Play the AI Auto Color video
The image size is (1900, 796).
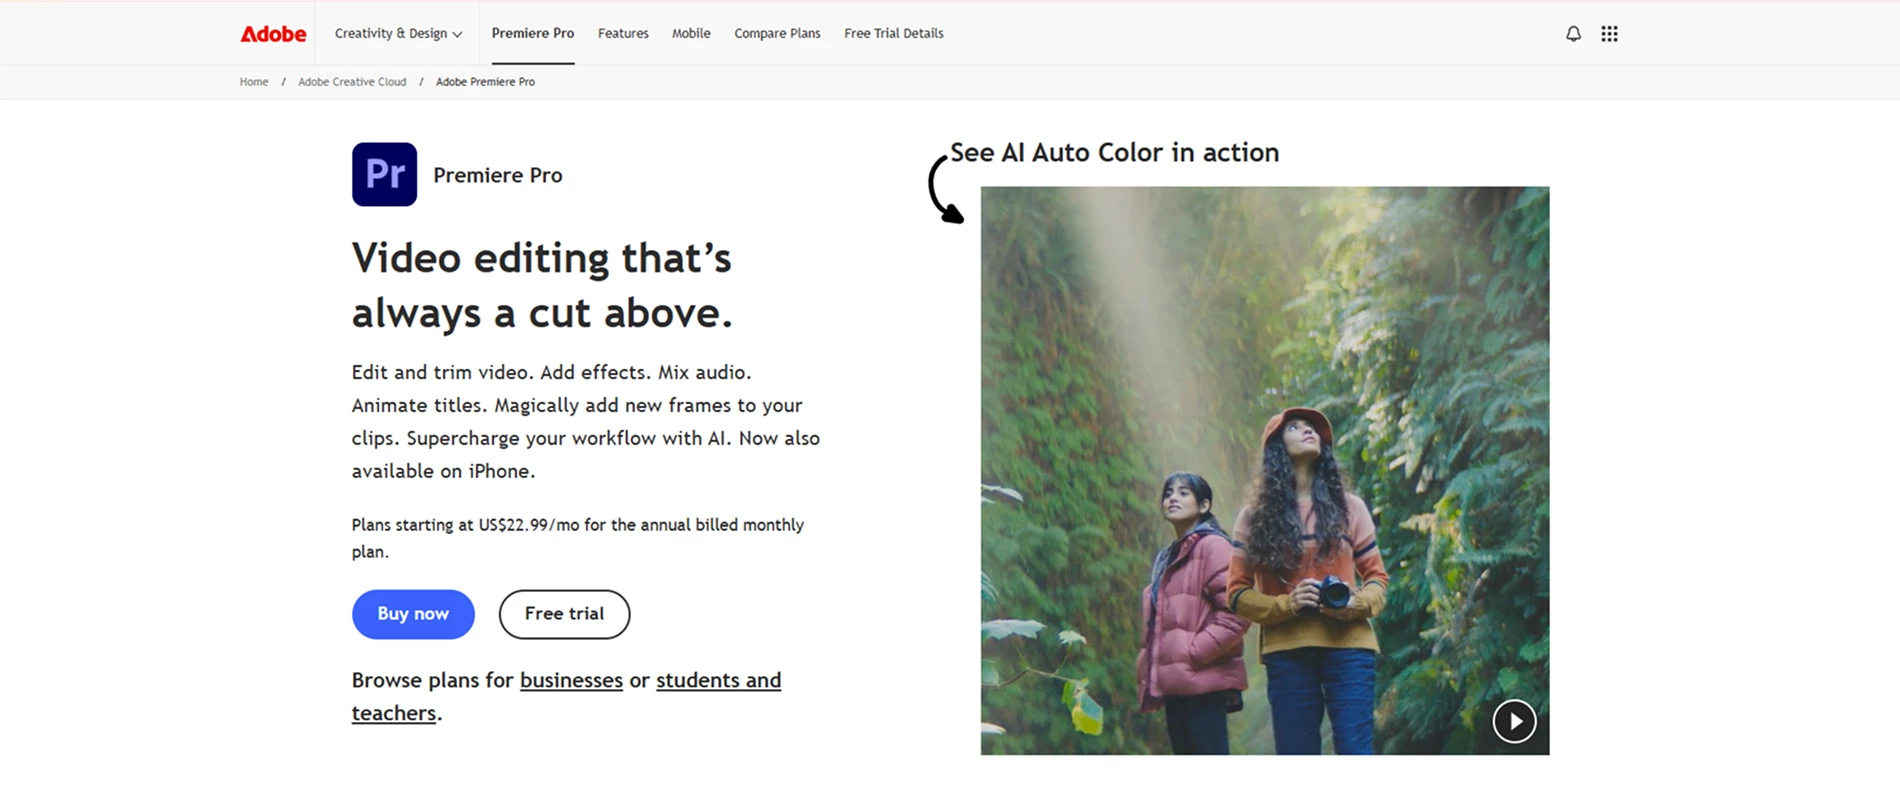point(1514,721)
